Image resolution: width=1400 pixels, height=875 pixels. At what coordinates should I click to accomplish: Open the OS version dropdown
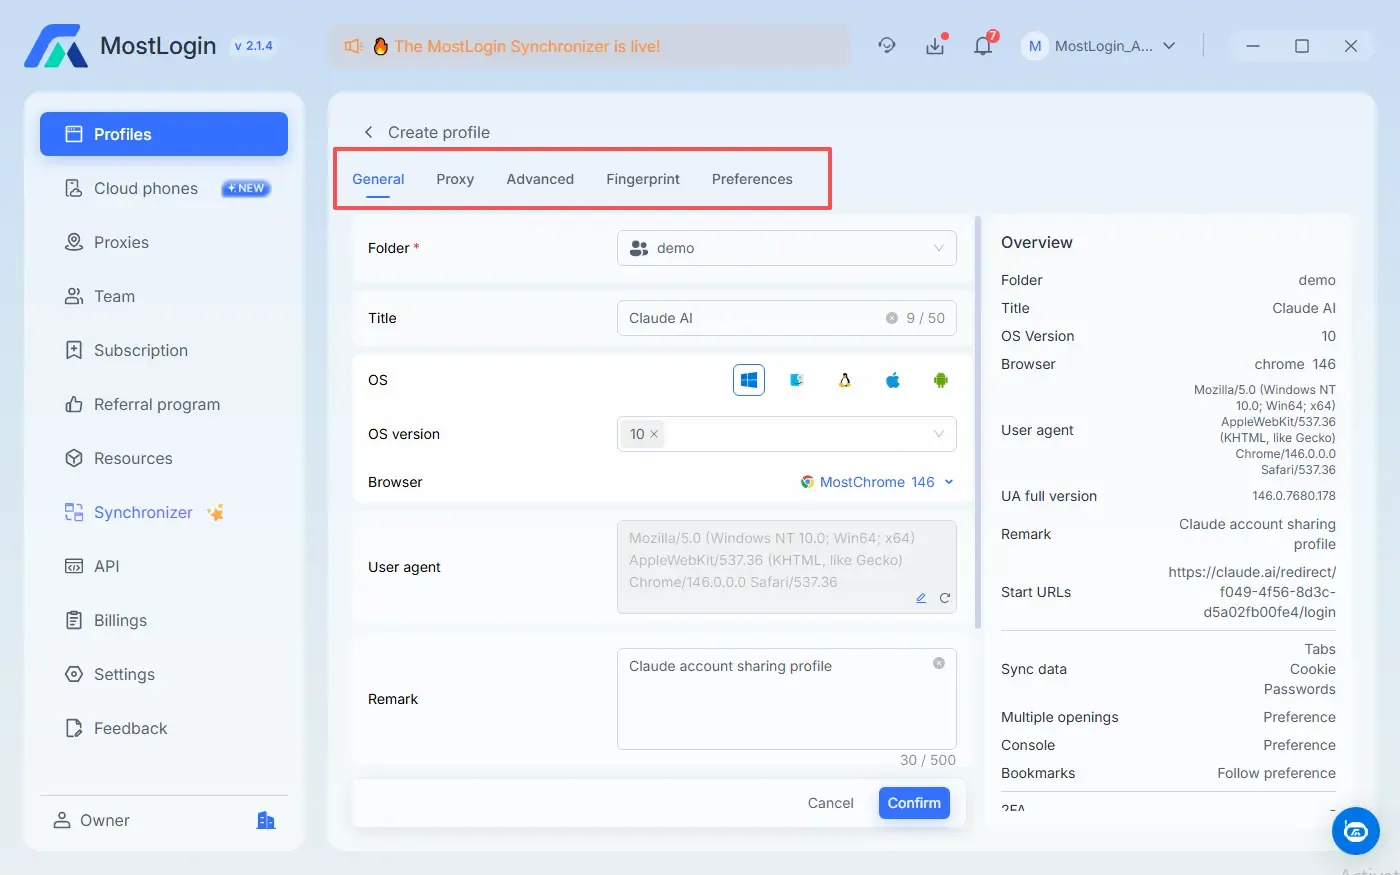787,434
